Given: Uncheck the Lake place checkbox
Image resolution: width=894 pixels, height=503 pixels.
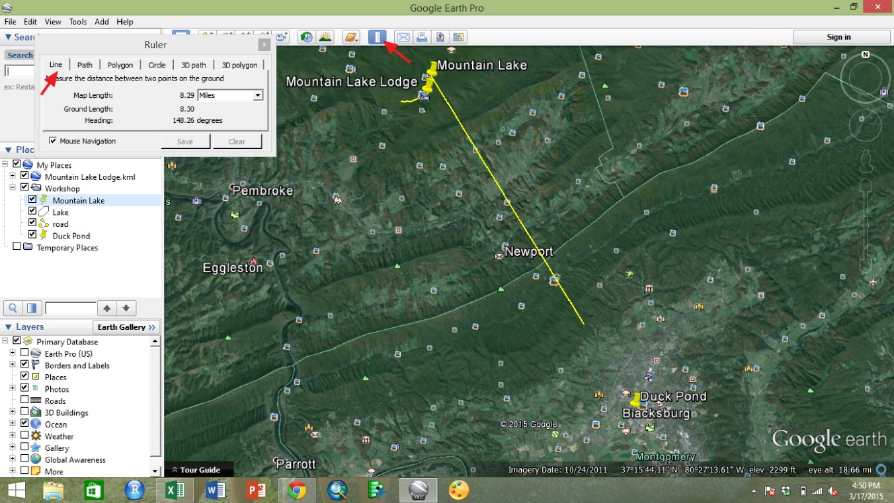Looking at the screenshot, I should tap(32, 211).
